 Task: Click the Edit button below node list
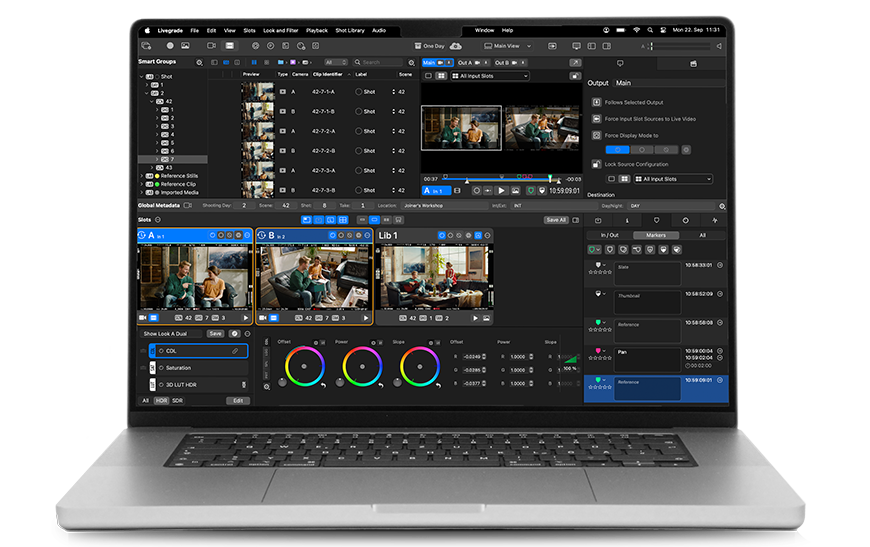238,401
